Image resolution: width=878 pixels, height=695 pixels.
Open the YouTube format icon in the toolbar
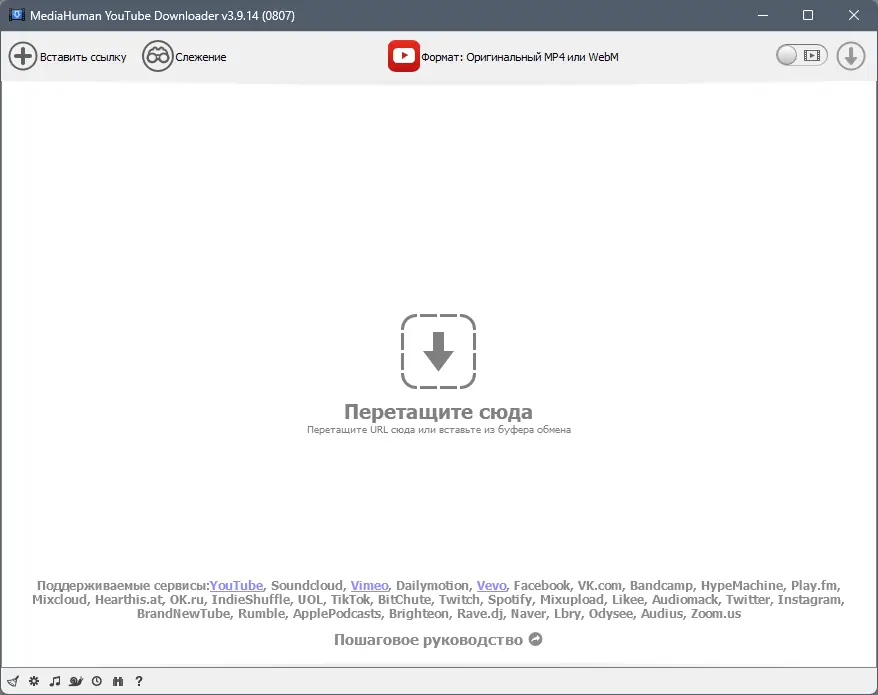tap(403, 56)
